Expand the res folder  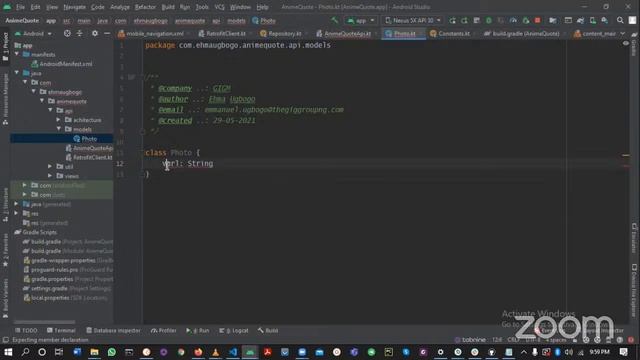click(16, 213)
